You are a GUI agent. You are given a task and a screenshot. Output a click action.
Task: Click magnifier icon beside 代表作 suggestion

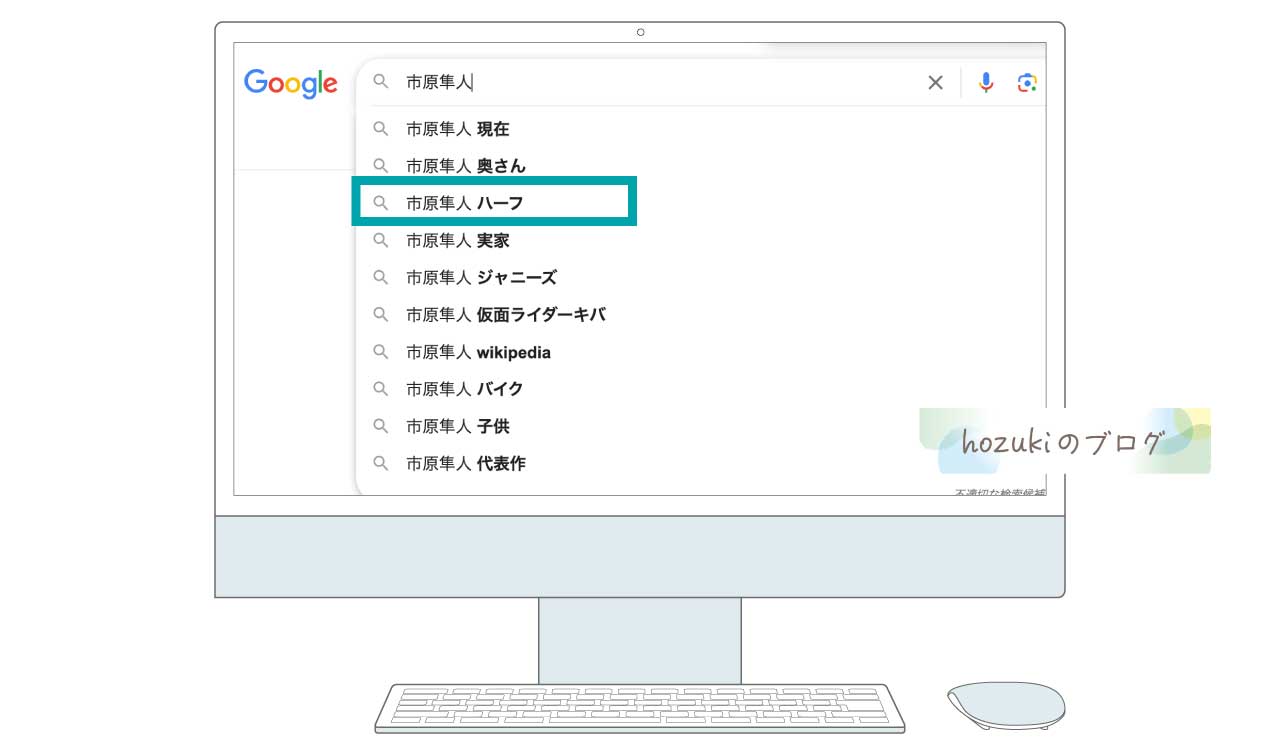[x=380, y=463]
